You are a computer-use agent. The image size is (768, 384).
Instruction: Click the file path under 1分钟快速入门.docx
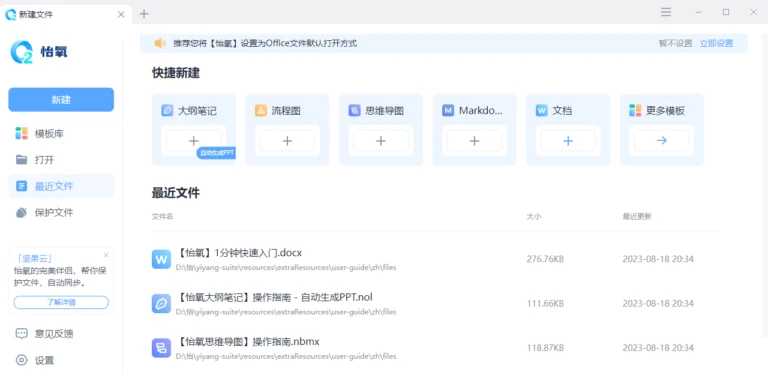tap(286, 267)
